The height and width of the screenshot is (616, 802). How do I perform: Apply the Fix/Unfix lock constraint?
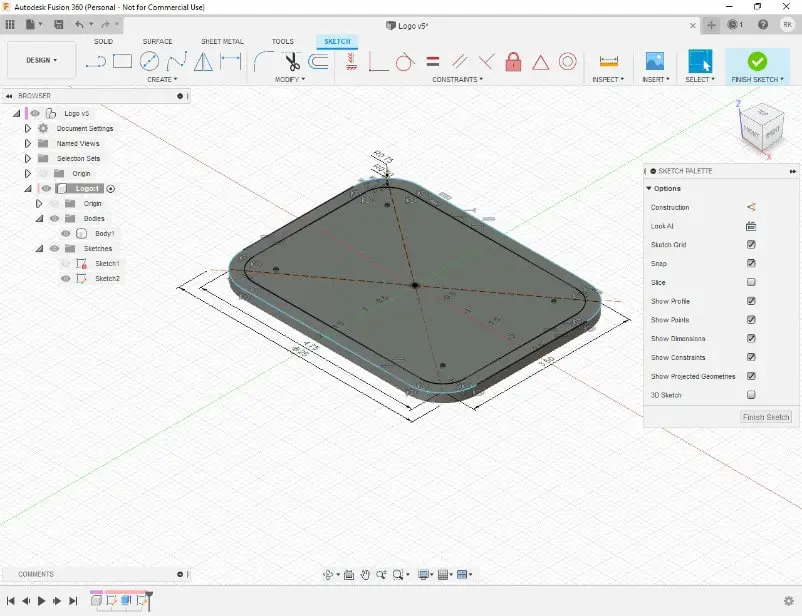point(513,62)
